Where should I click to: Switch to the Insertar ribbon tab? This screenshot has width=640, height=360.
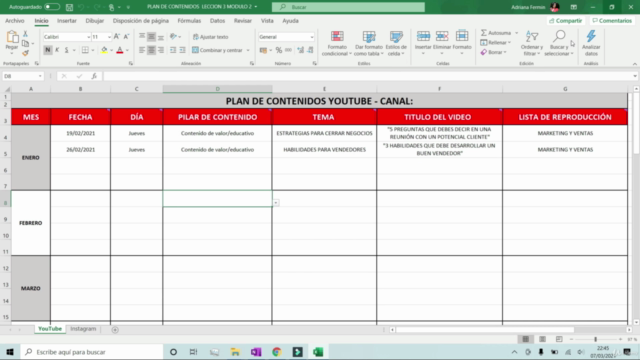click(x=67, y=20)
